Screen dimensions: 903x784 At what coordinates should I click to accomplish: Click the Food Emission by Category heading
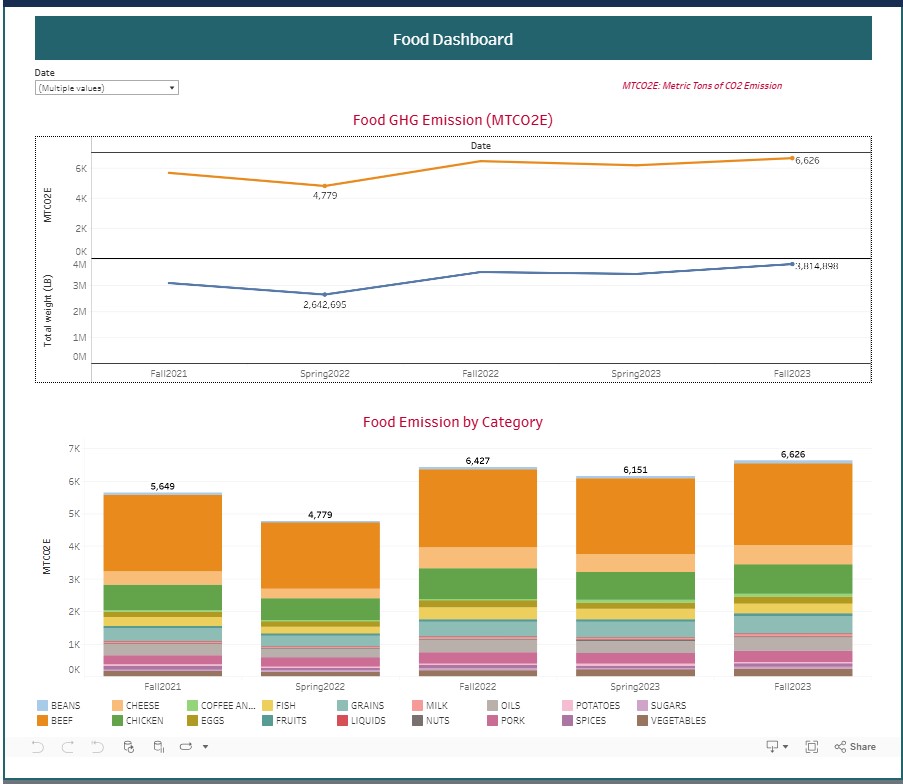452,422
